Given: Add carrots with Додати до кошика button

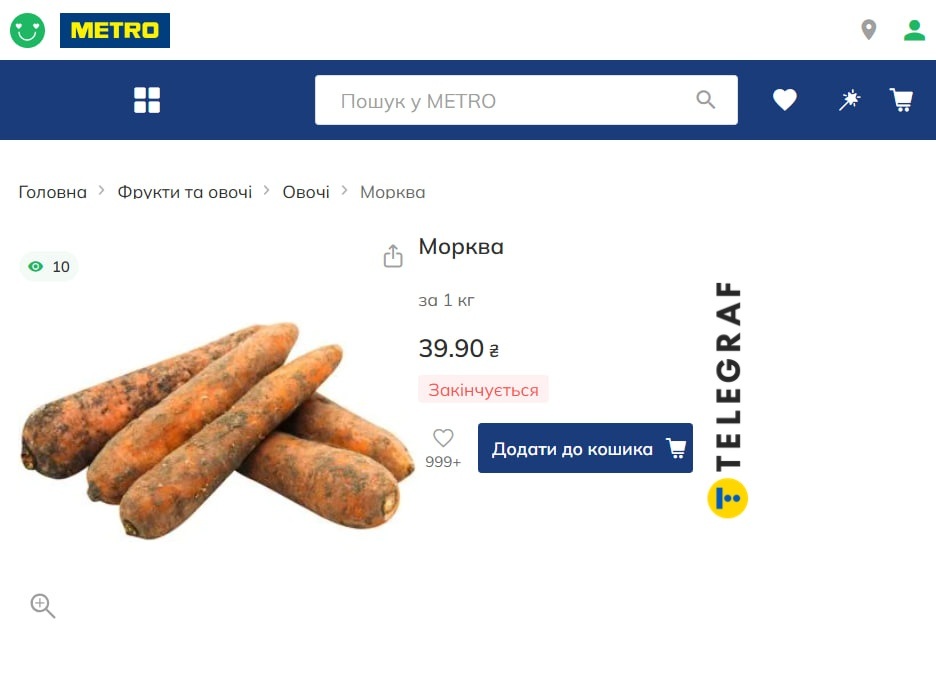Looking at the screenshot, I should coord(585,448).
